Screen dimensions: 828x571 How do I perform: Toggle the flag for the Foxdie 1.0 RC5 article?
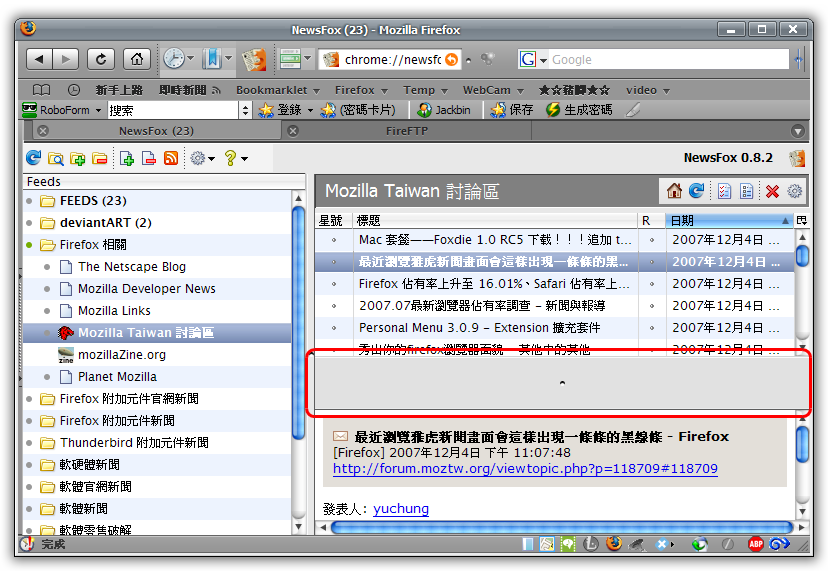pyautogui.click(x=334, y=240)
